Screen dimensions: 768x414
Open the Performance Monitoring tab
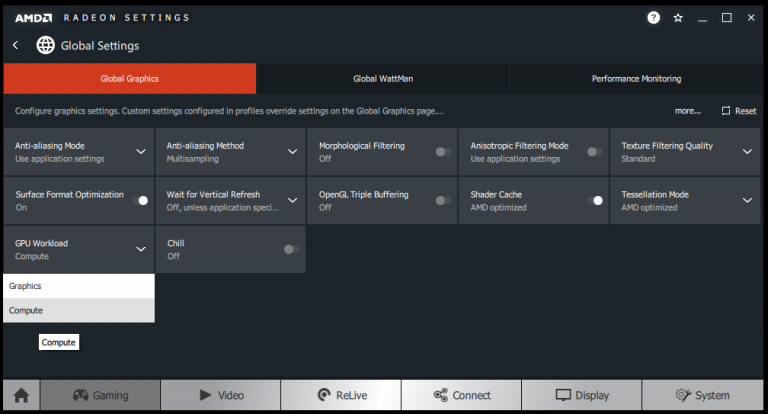[x=636, y=78]
